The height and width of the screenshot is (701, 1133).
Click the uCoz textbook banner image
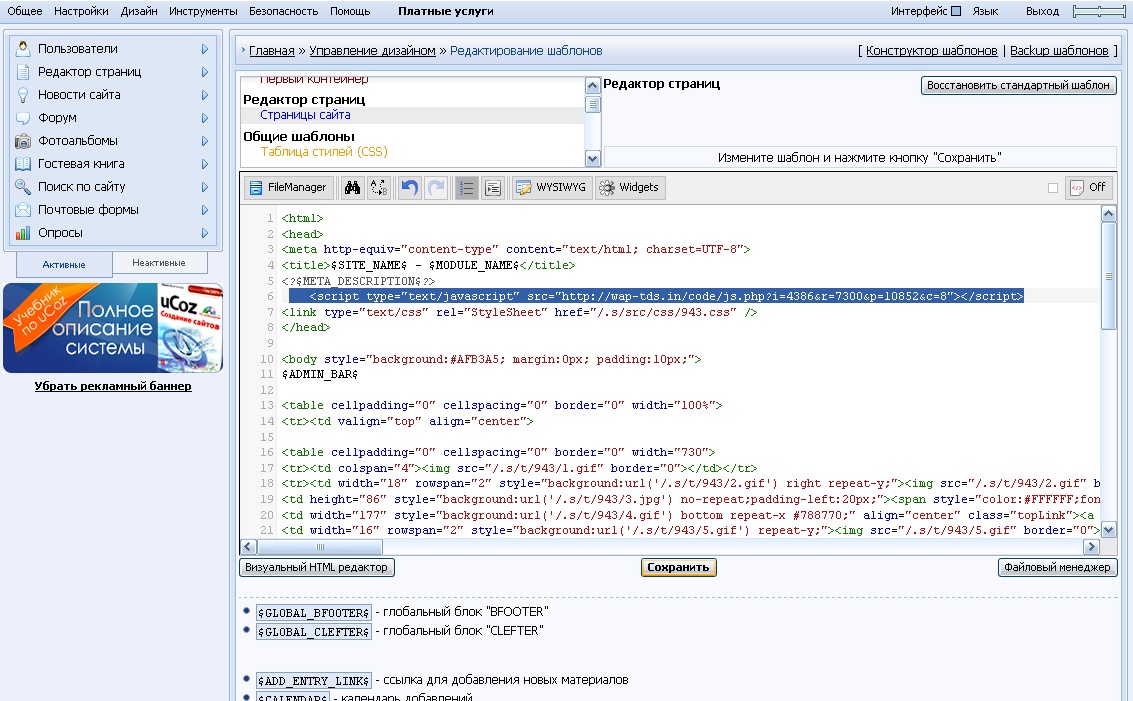coord(113,328)
